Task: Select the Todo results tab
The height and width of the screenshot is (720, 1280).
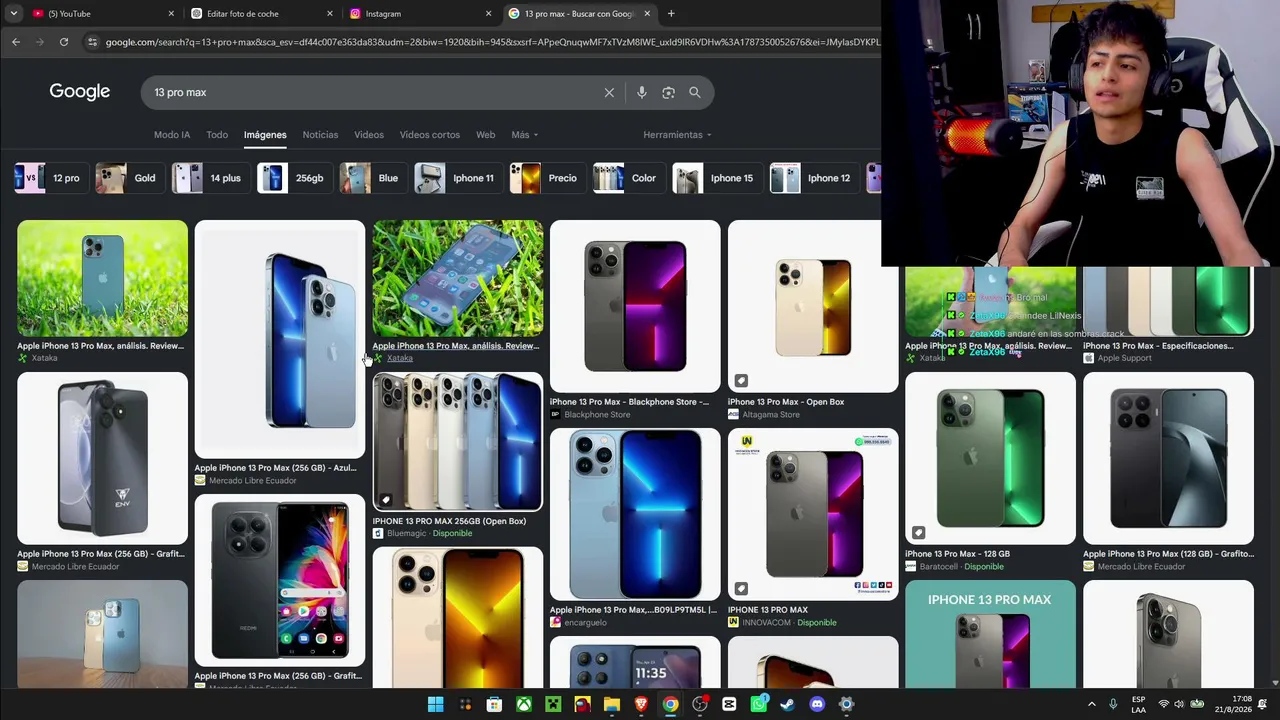Action: point(217,135)
